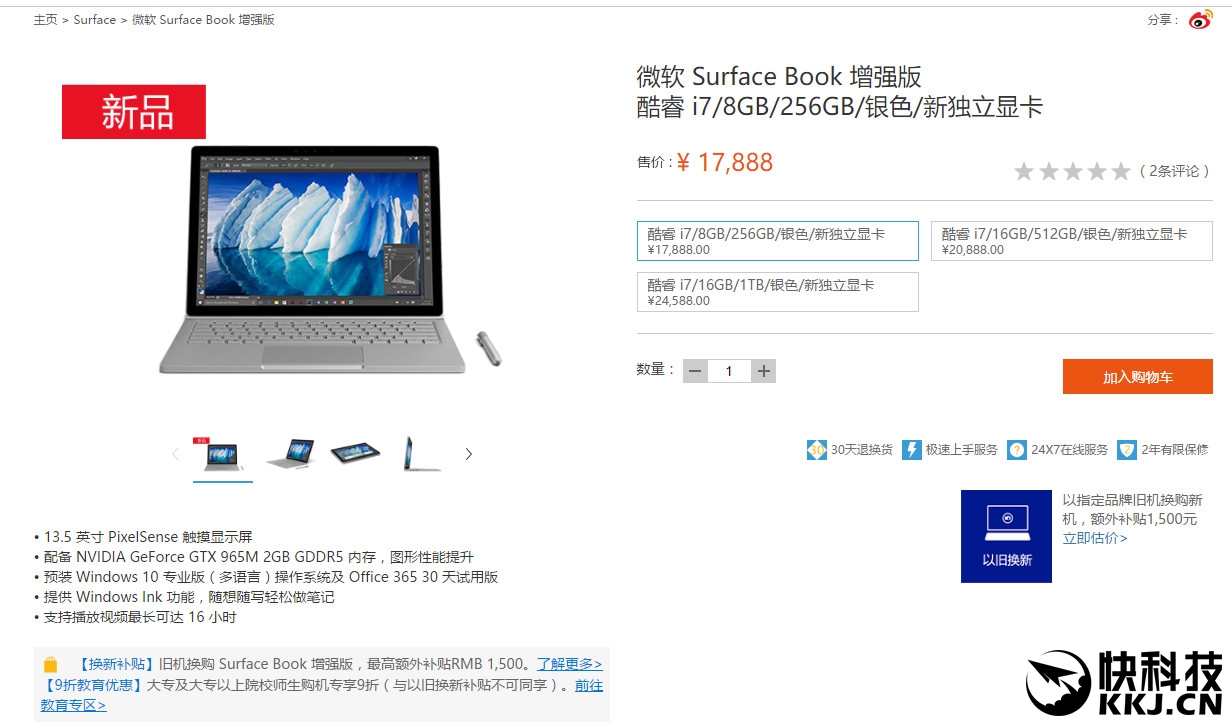
Task: Increase quantity with the plus button
Action: coord(764,371)
